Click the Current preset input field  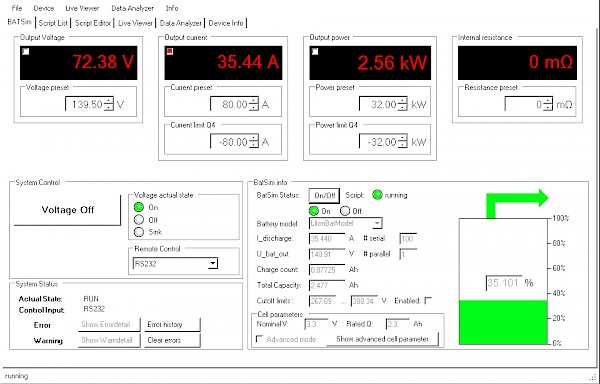coord(229,104)
